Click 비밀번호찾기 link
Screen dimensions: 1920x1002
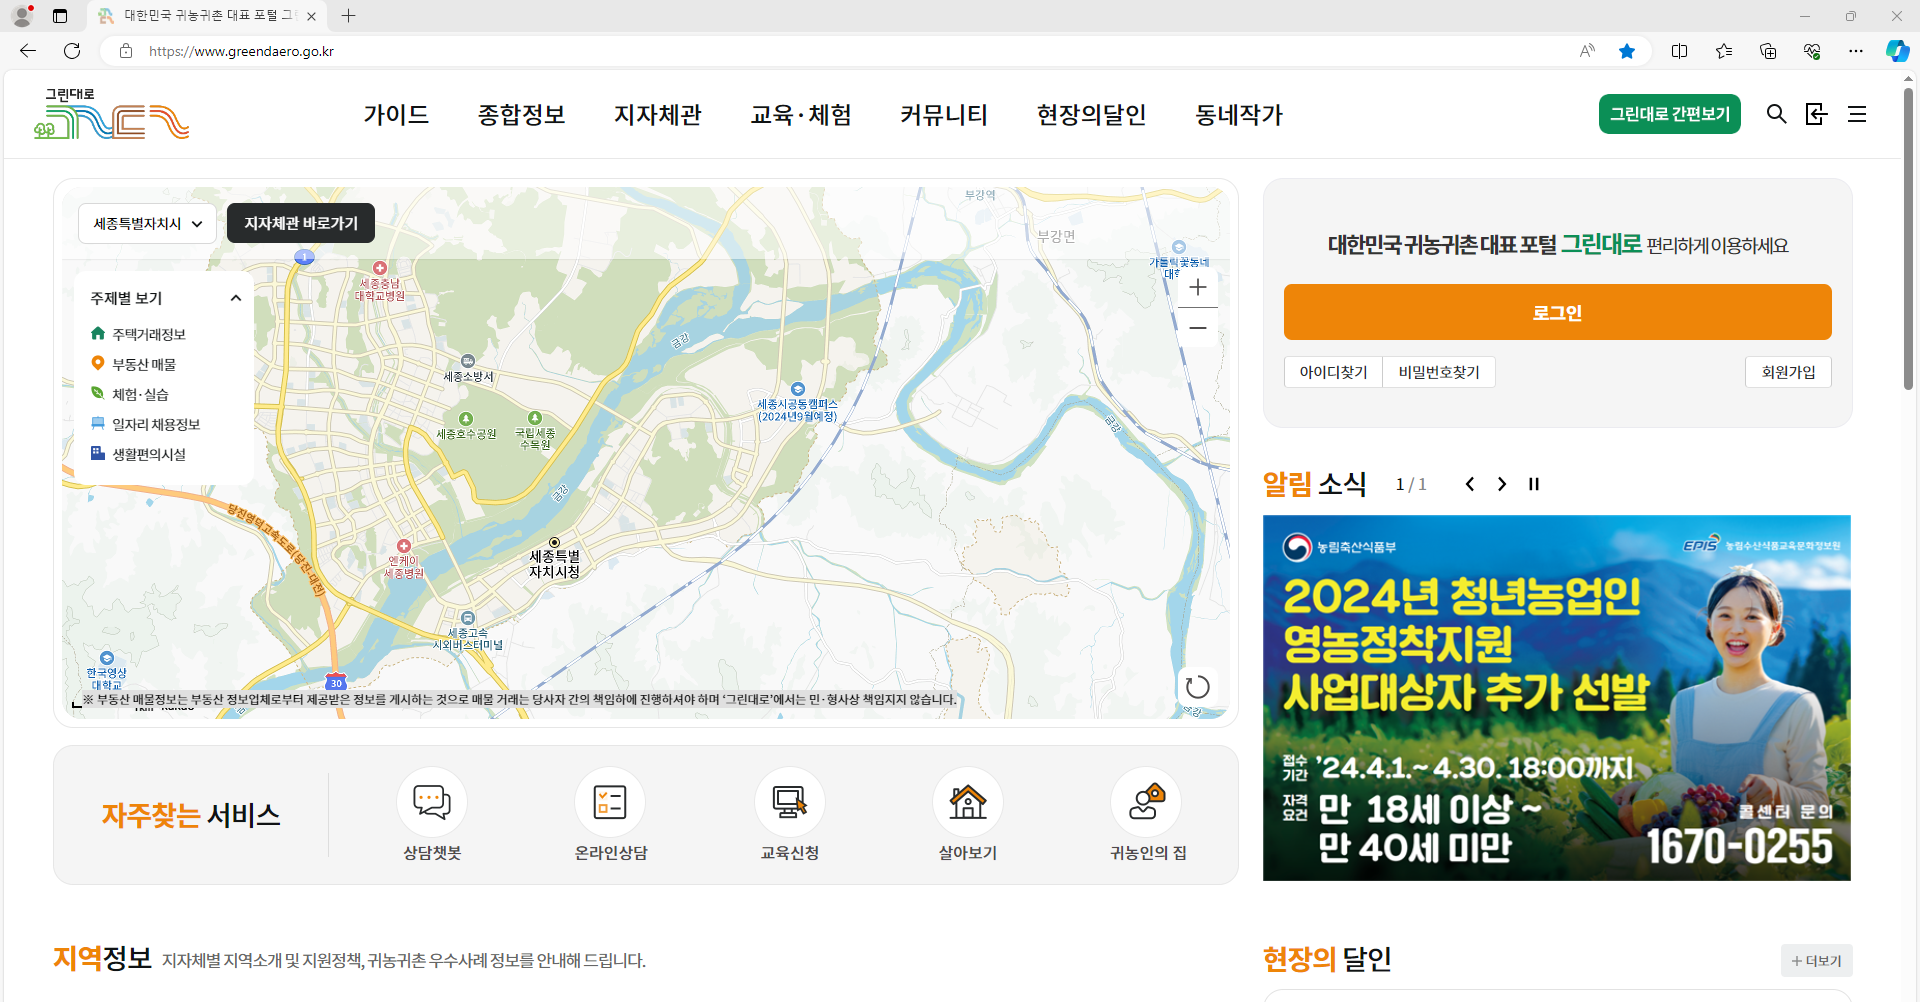(1439, 372)
